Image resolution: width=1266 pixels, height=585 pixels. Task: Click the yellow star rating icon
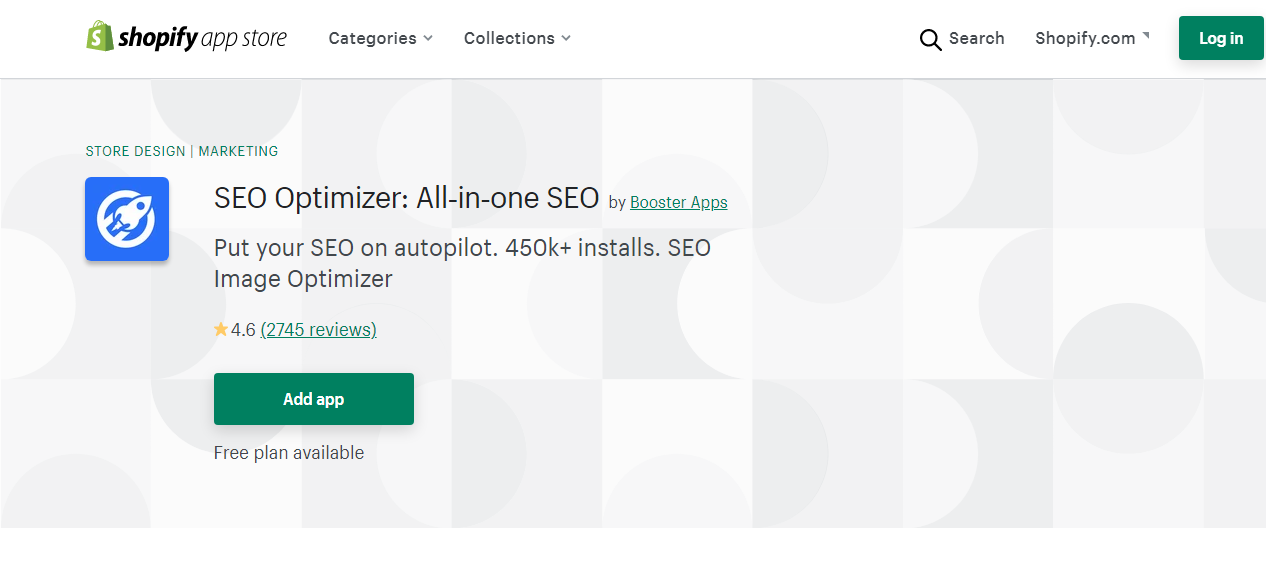point(221,329)
